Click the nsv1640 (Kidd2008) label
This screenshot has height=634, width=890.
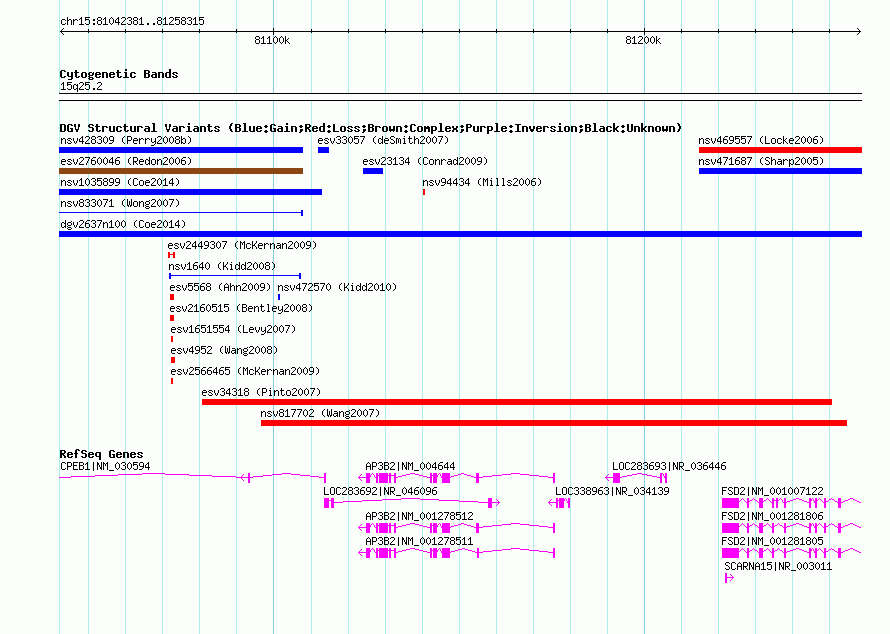[222, 266]
